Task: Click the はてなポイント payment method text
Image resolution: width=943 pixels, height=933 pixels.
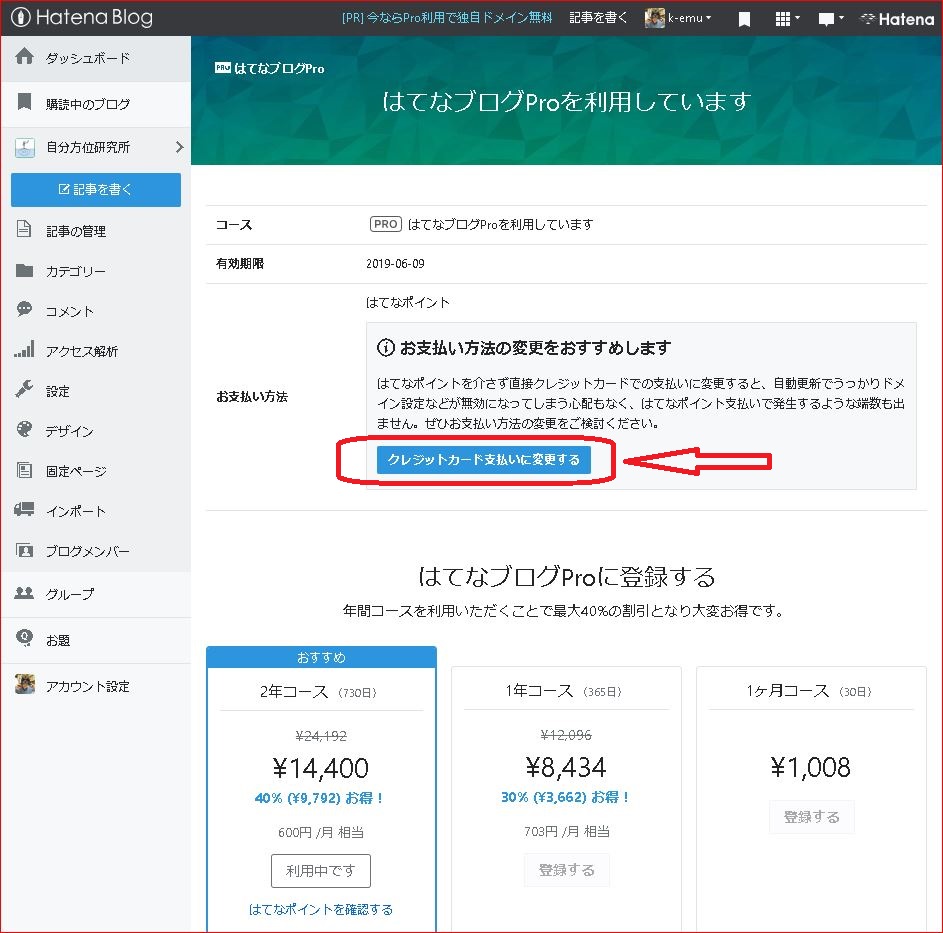Action: tap(407, 303)
